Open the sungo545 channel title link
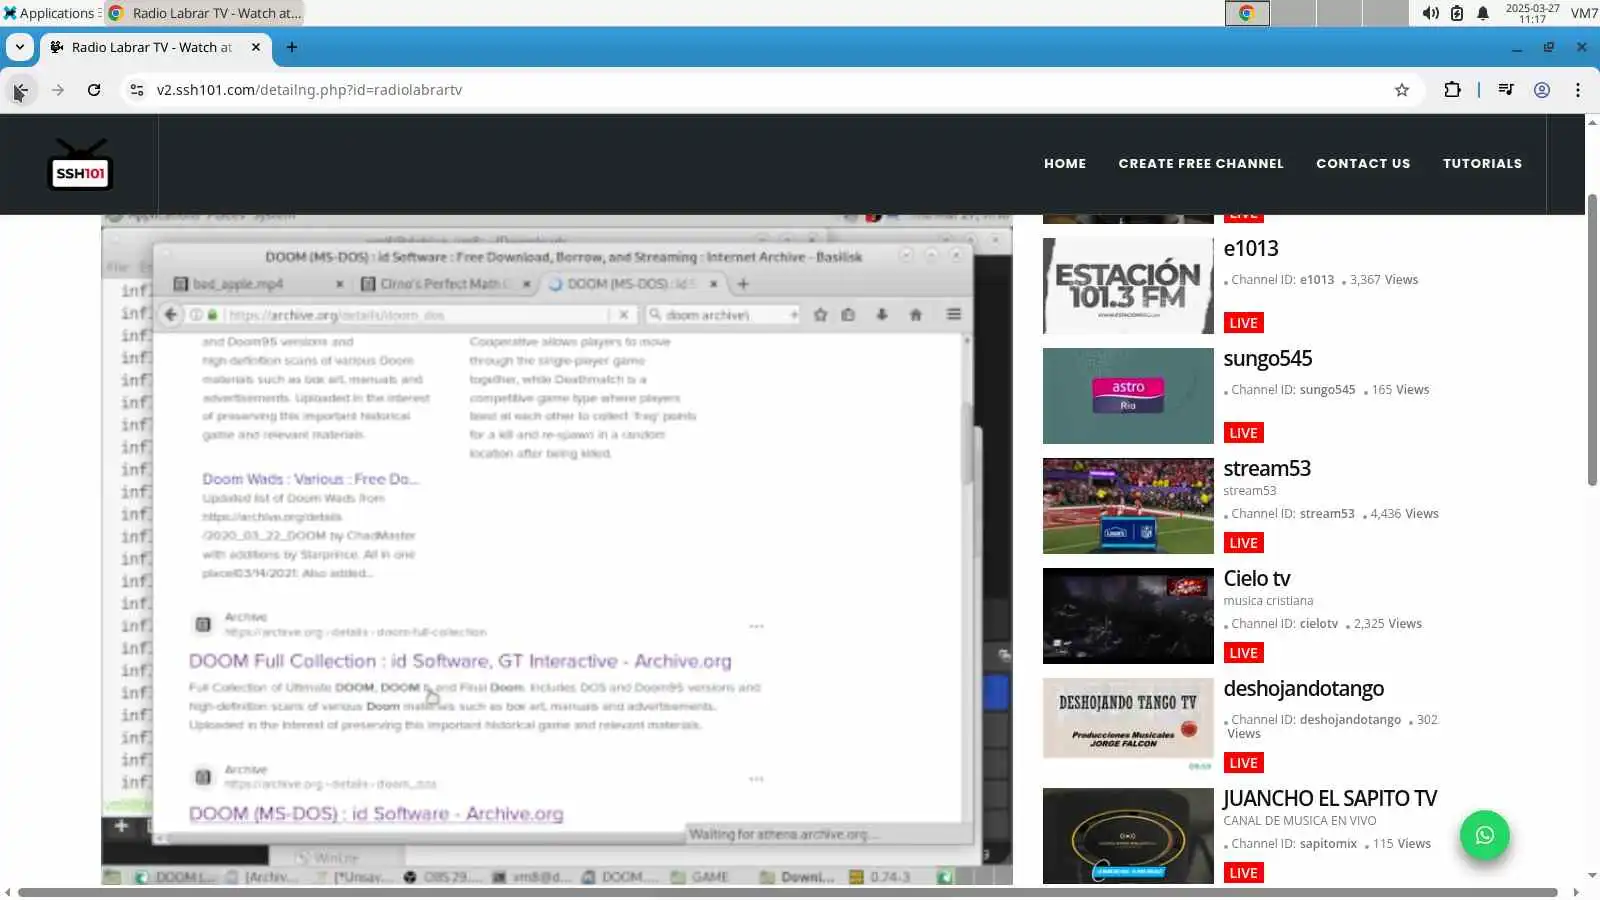This screenshot has width=1600, height=900. [1268, 359]
